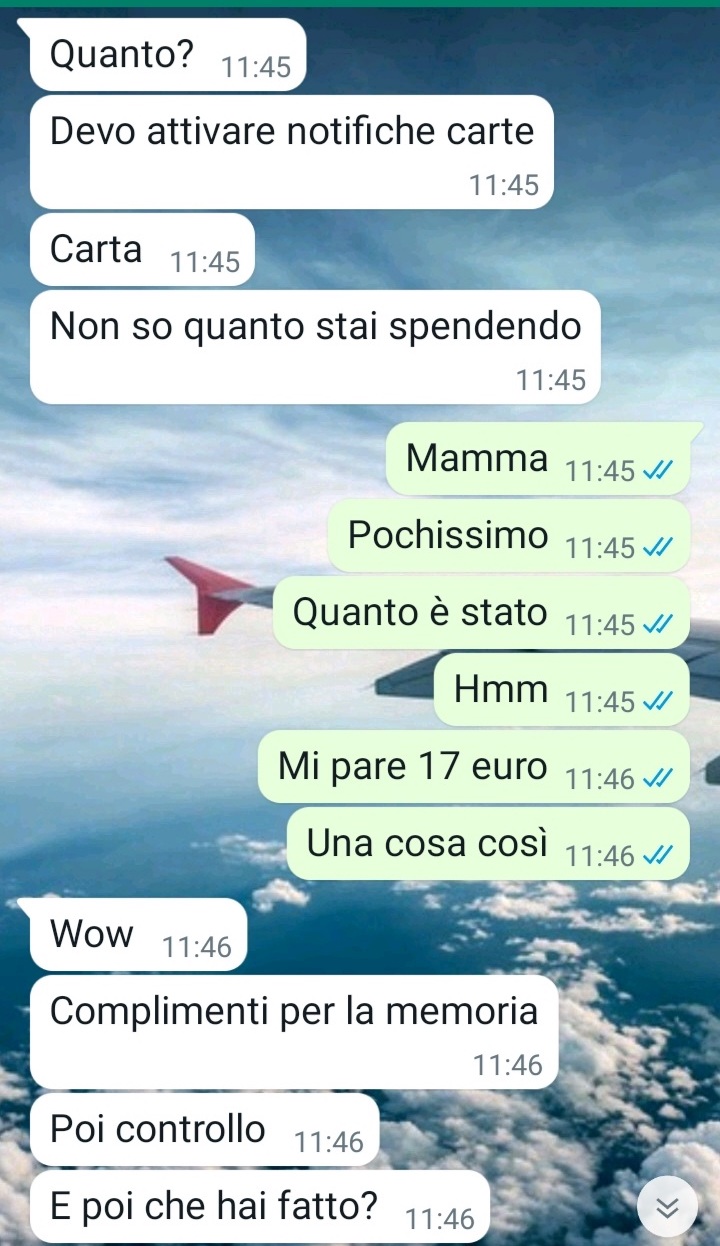Tap read-receipt ticks on "Mamma" message
This screenshot has height=1246, width=720.
[x=658, y=471]
